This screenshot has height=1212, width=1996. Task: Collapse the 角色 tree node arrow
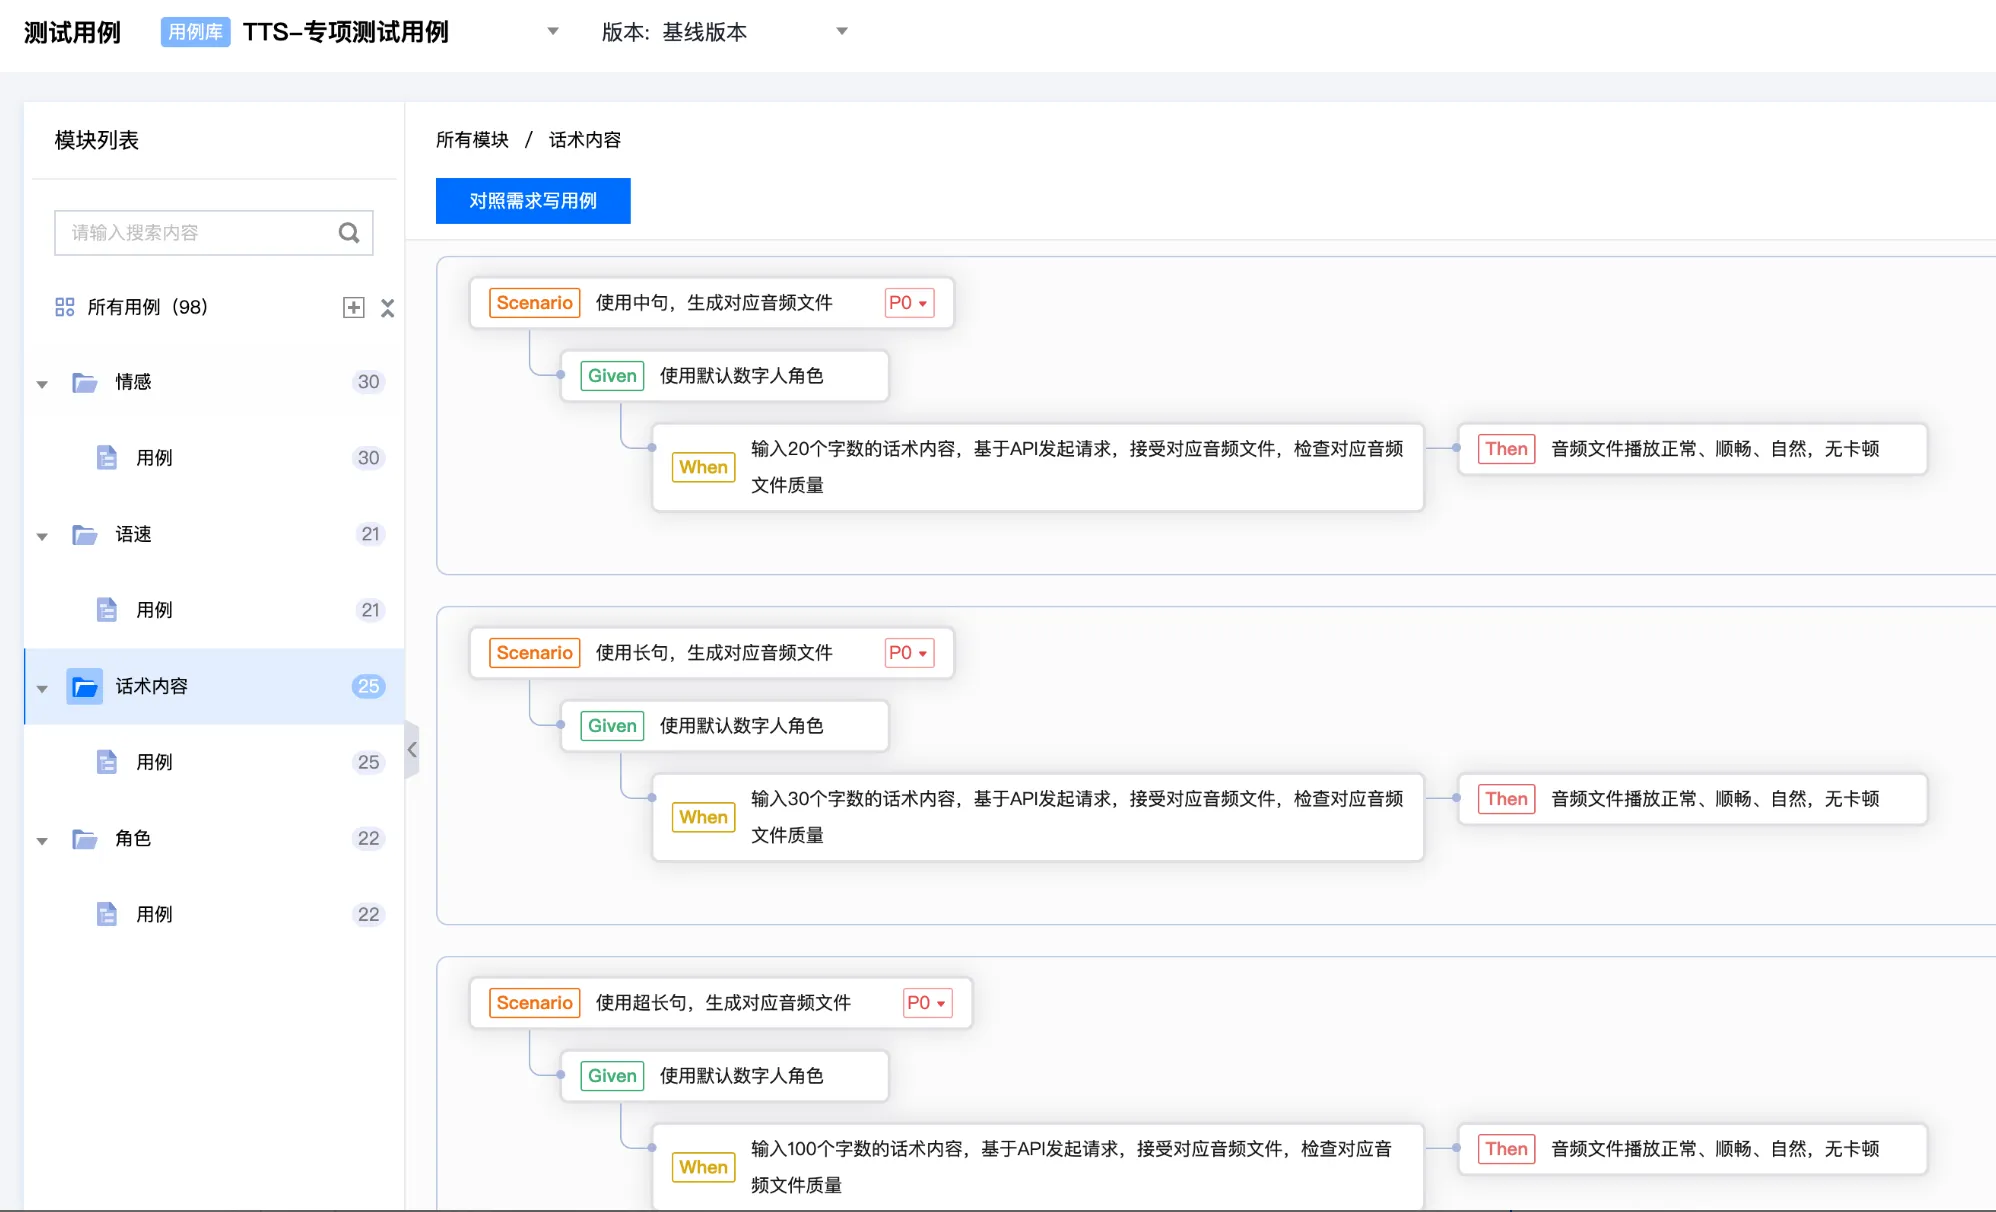pyautogui.click(x=42, y=840)
